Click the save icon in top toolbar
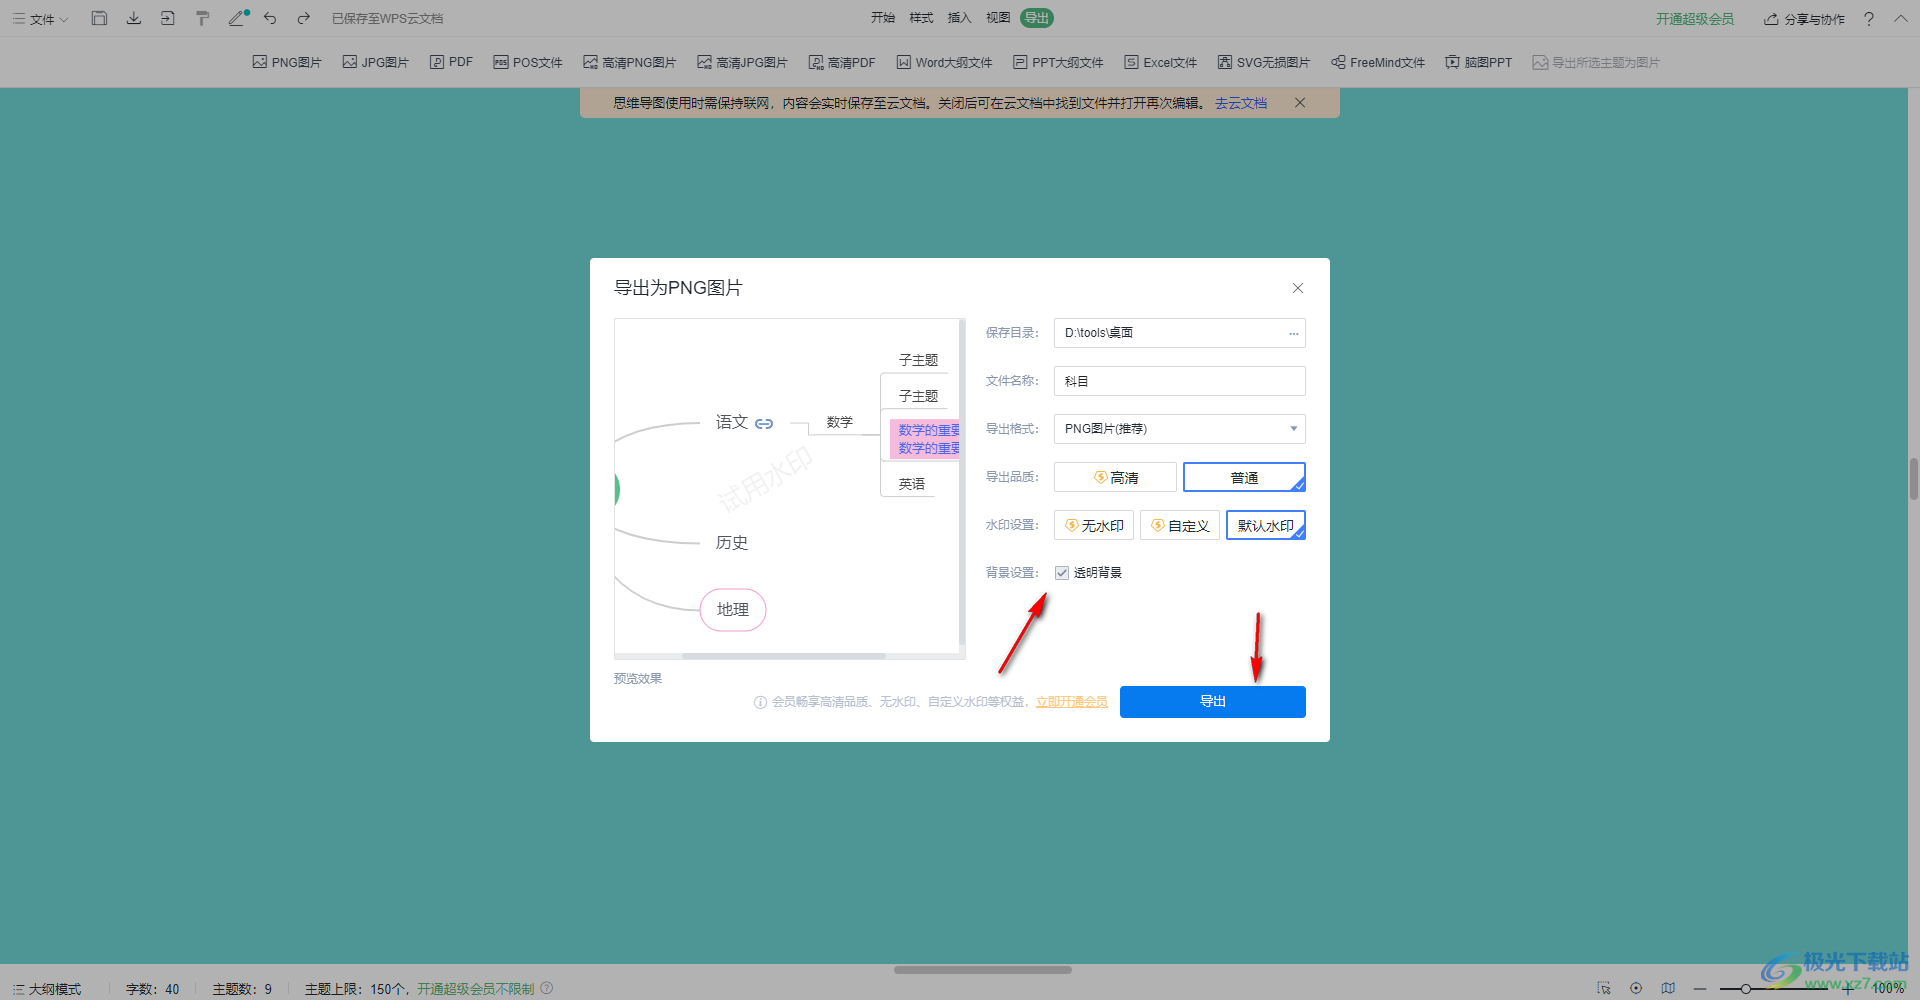 click(x=99, y=18)
